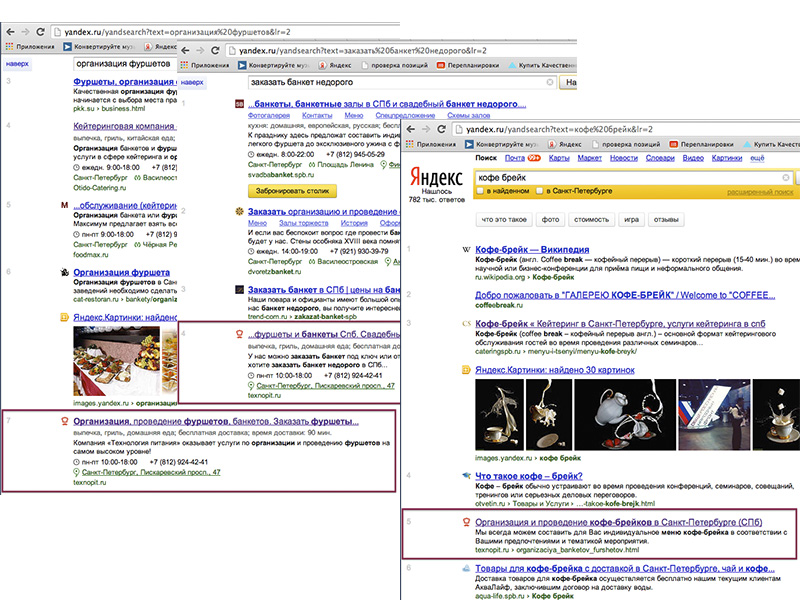The image size is (800, 600).
Task: Click the Яндекс logo
Action: tap(436, 178)
